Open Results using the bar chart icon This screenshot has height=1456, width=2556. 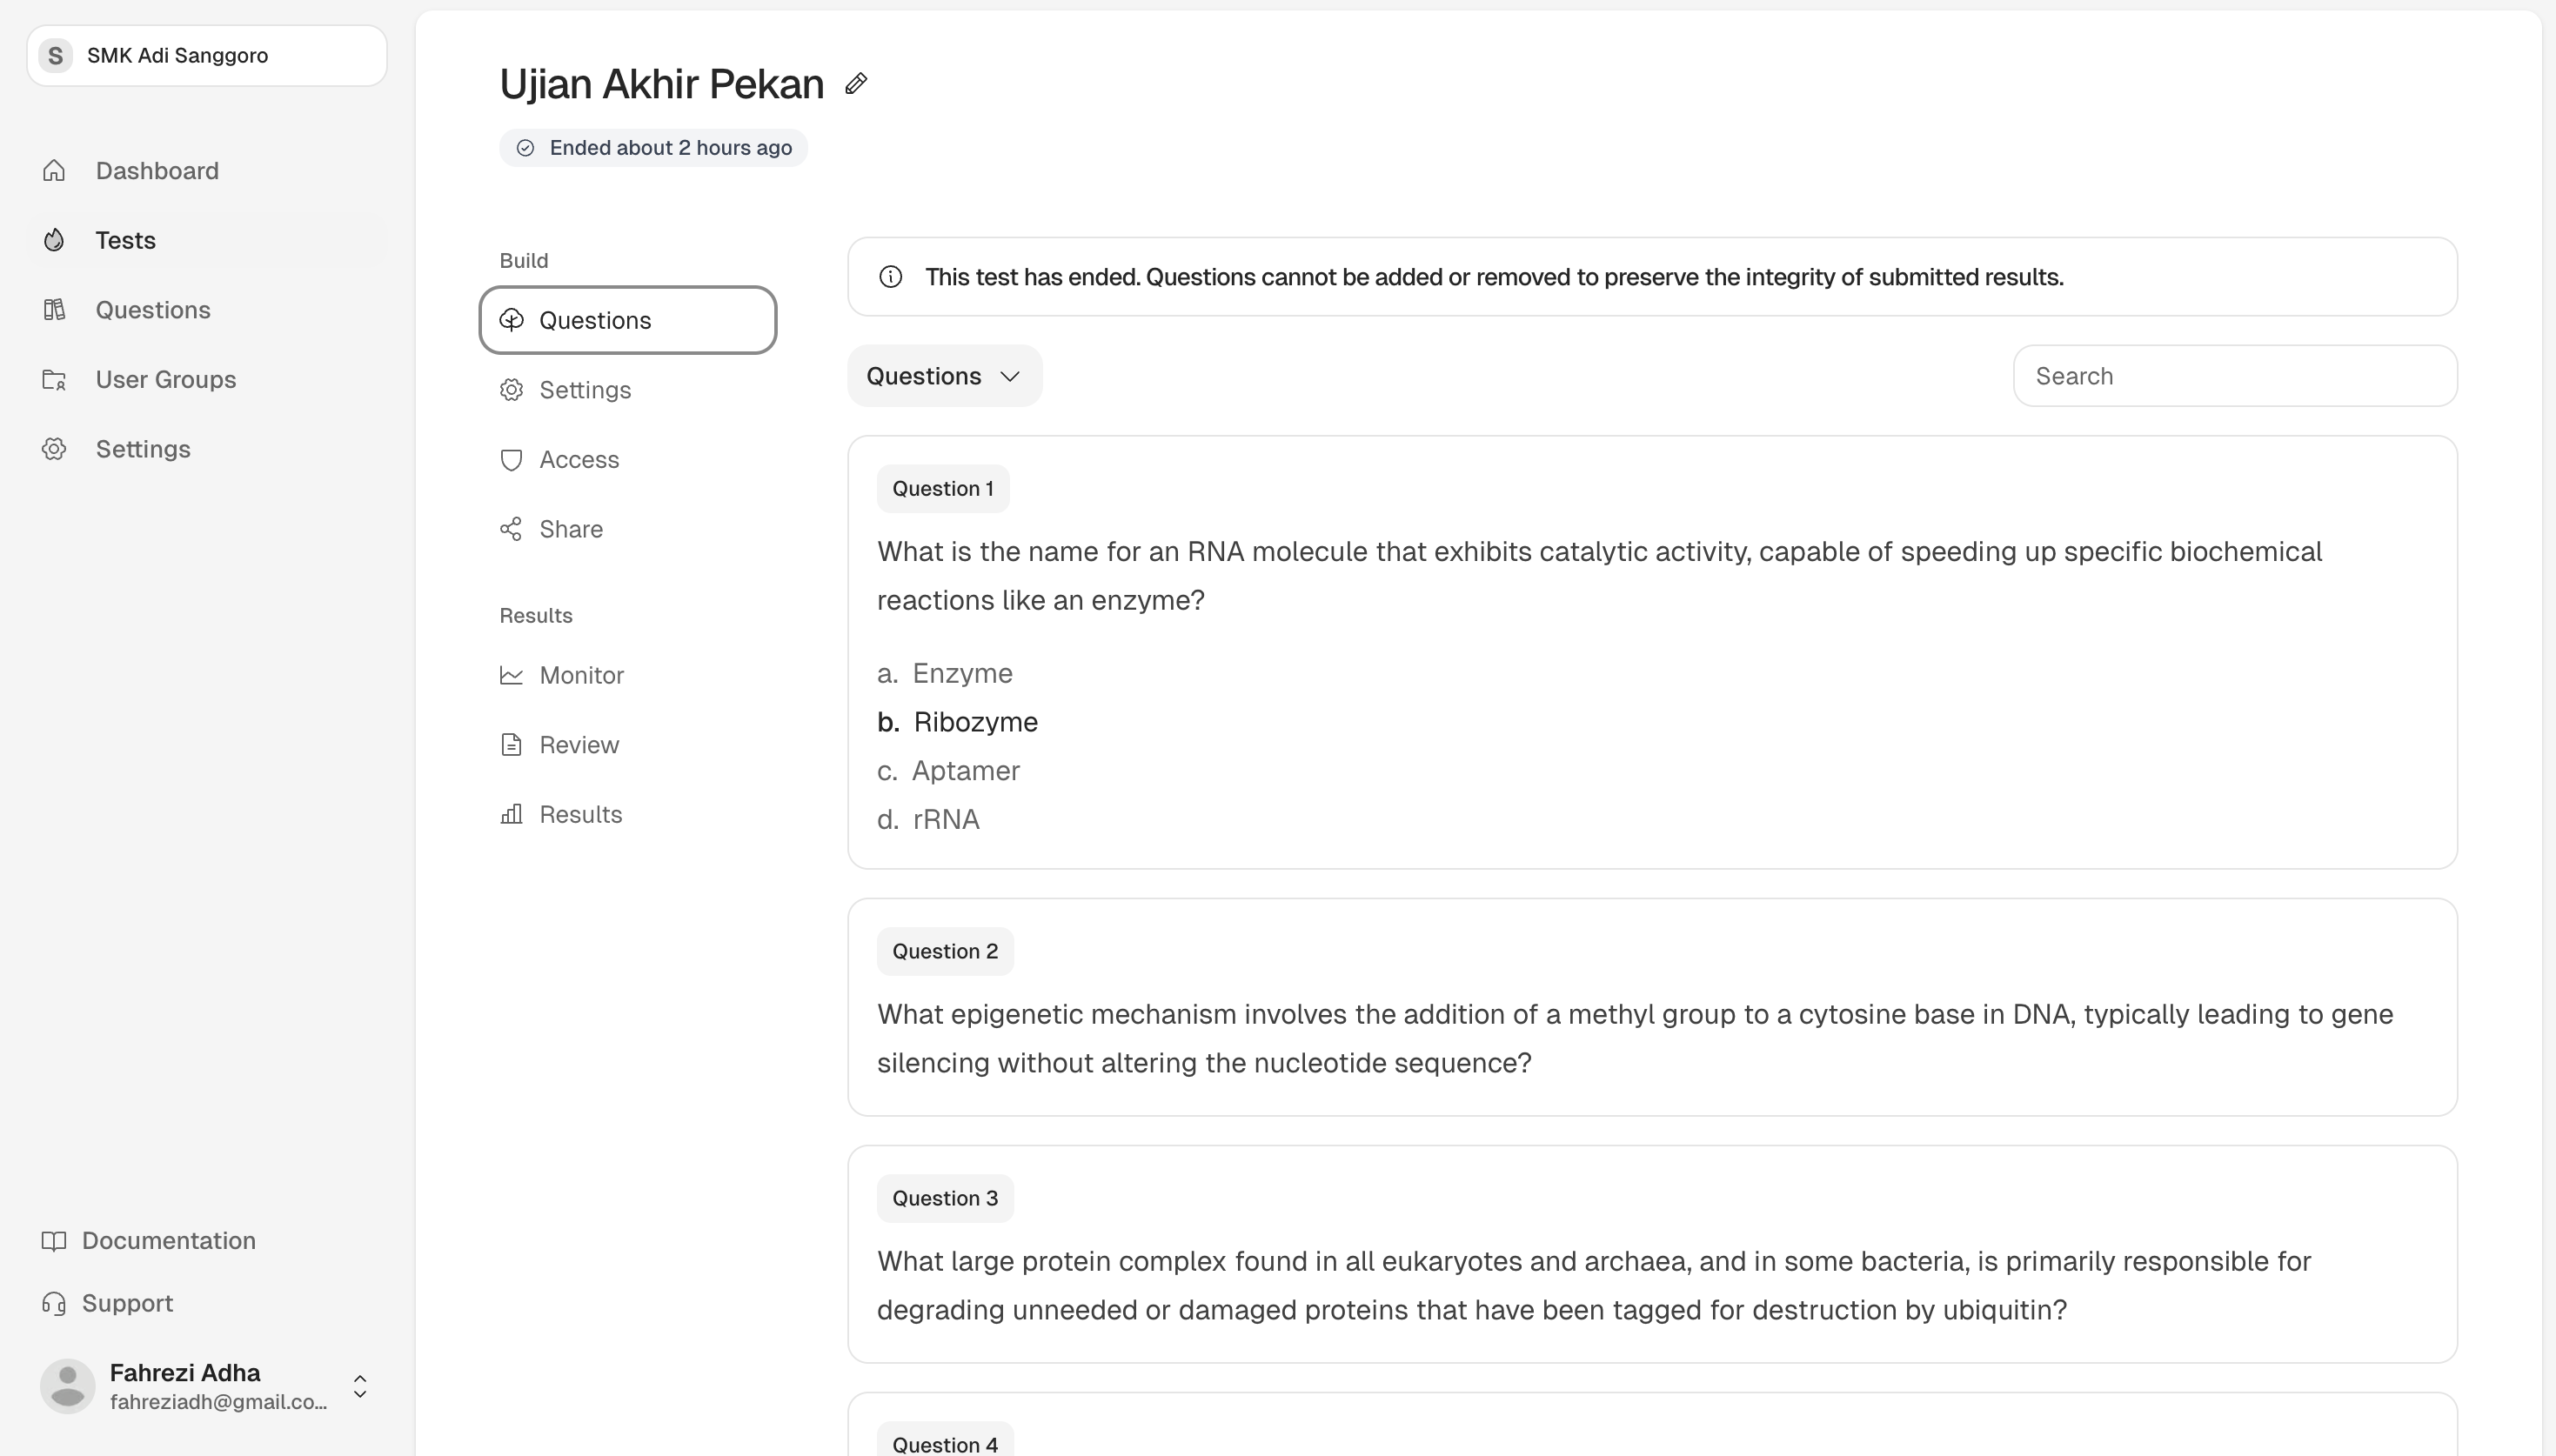[x=512, y=814]
